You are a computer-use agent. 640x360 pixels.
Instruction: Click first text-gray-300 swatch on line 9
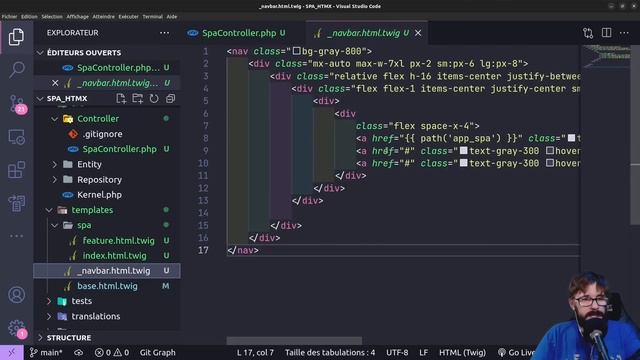(x=464, y=151)
